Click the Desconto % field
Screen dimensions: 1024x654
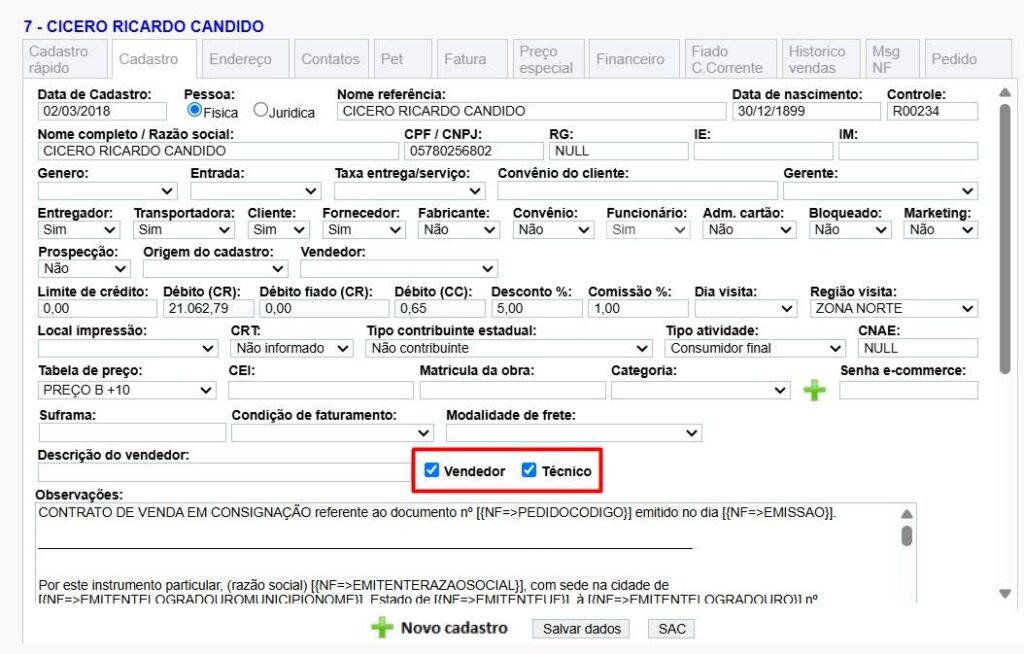(536, 308)
